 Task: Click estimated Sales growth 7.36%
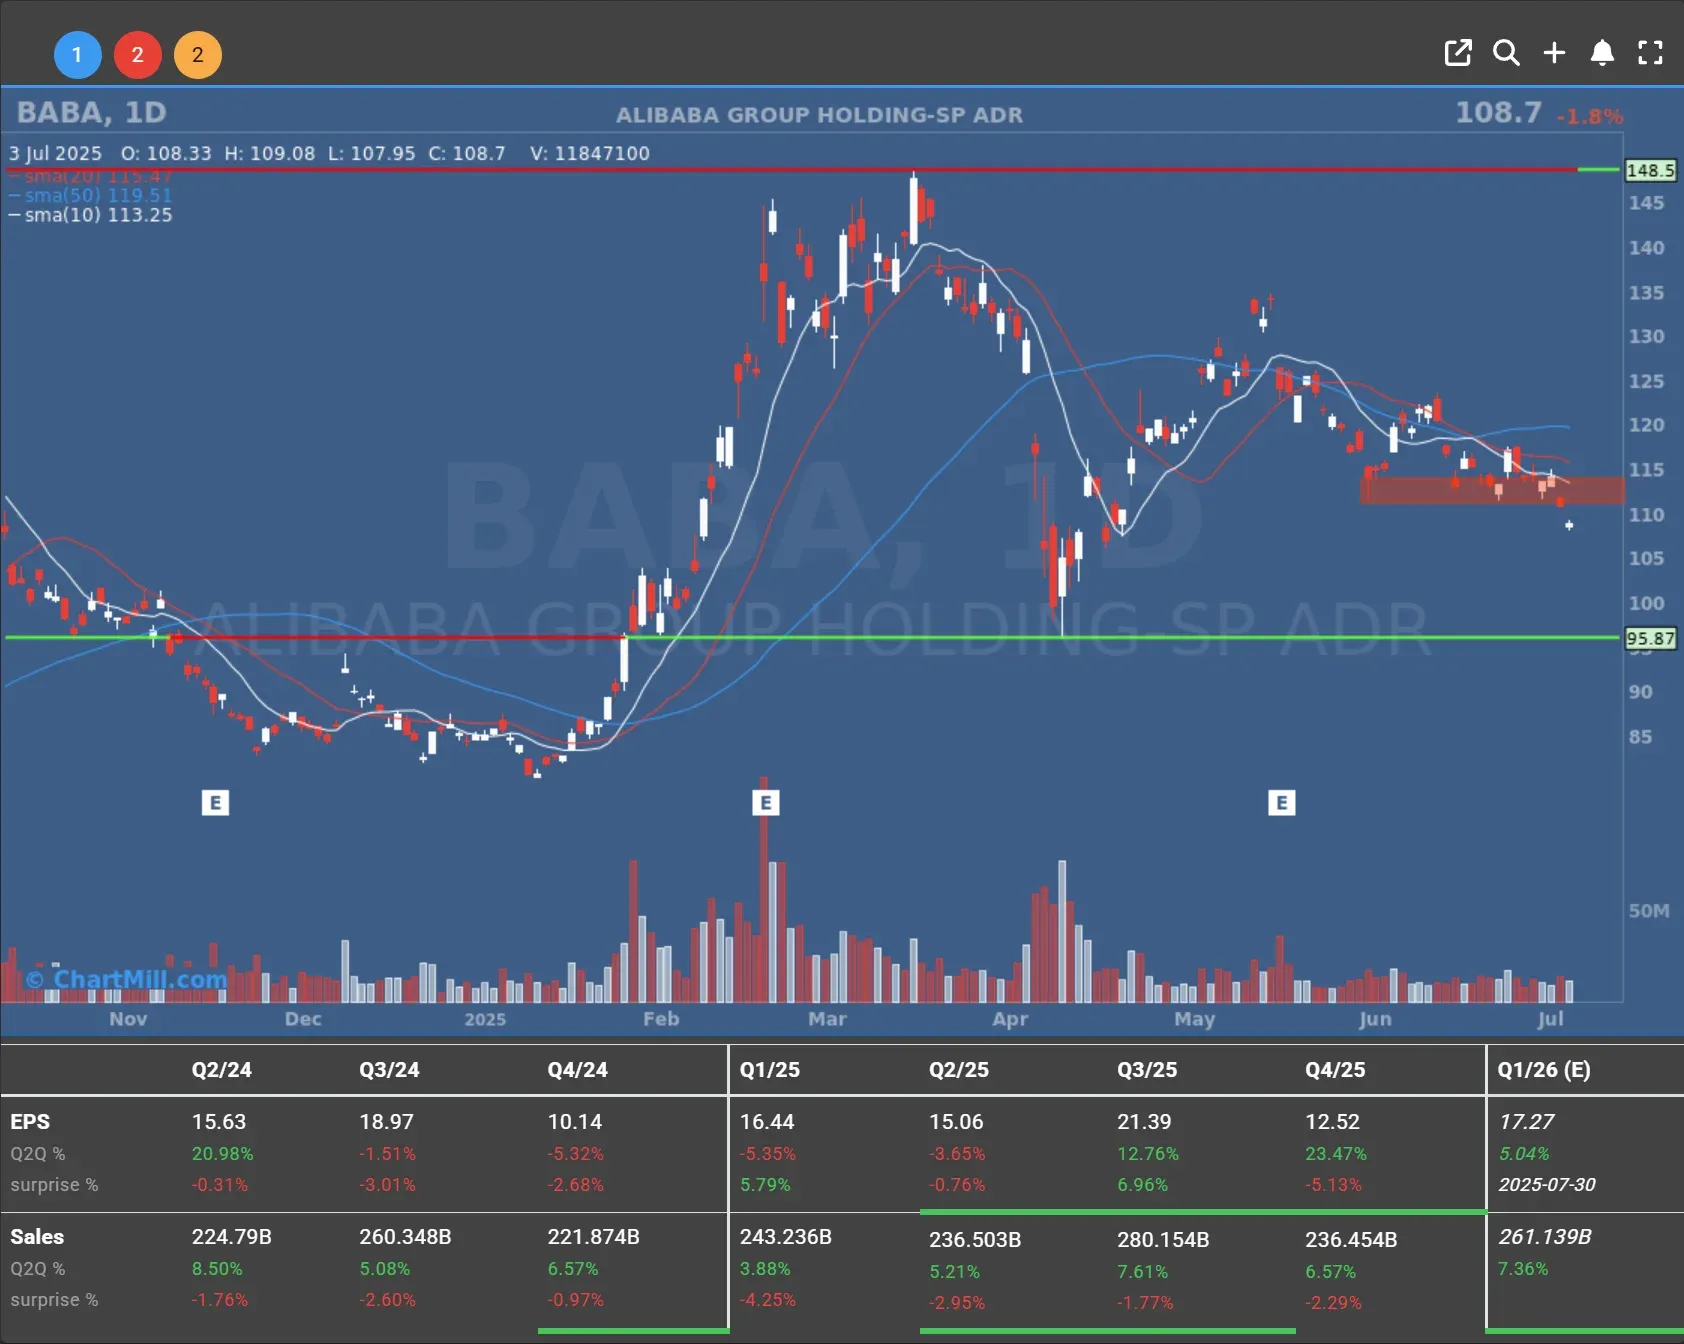point(1522,1269)
